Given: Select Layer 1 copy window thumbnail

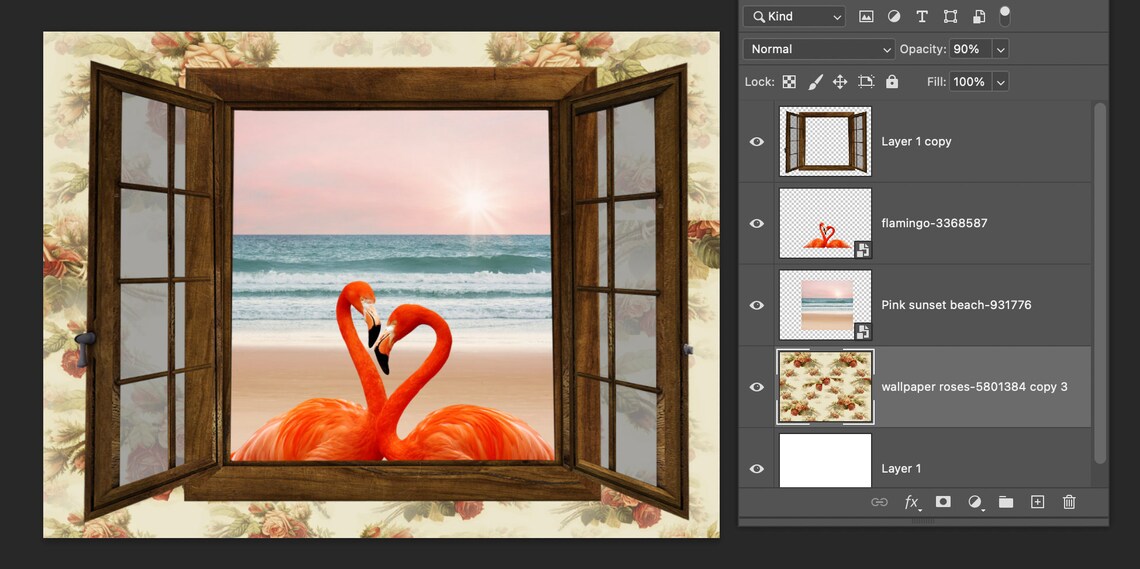Looking at the screenshot, I should pyautogui.click(x=825, y=141).
